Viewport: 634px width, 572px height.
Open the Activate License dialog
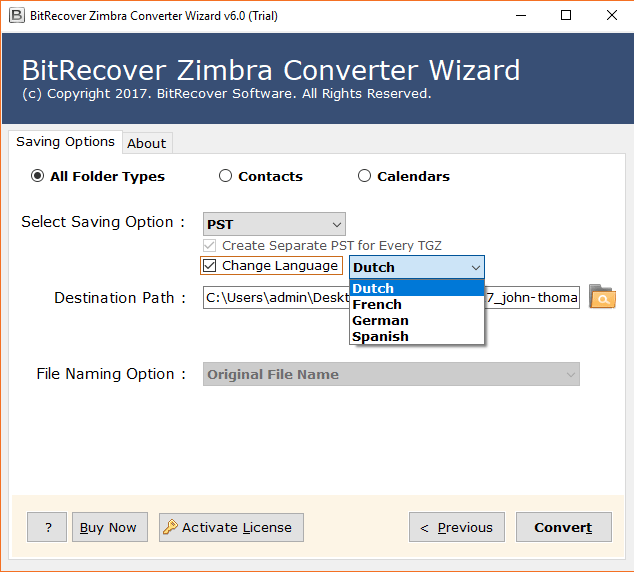(x=231, y=527)
